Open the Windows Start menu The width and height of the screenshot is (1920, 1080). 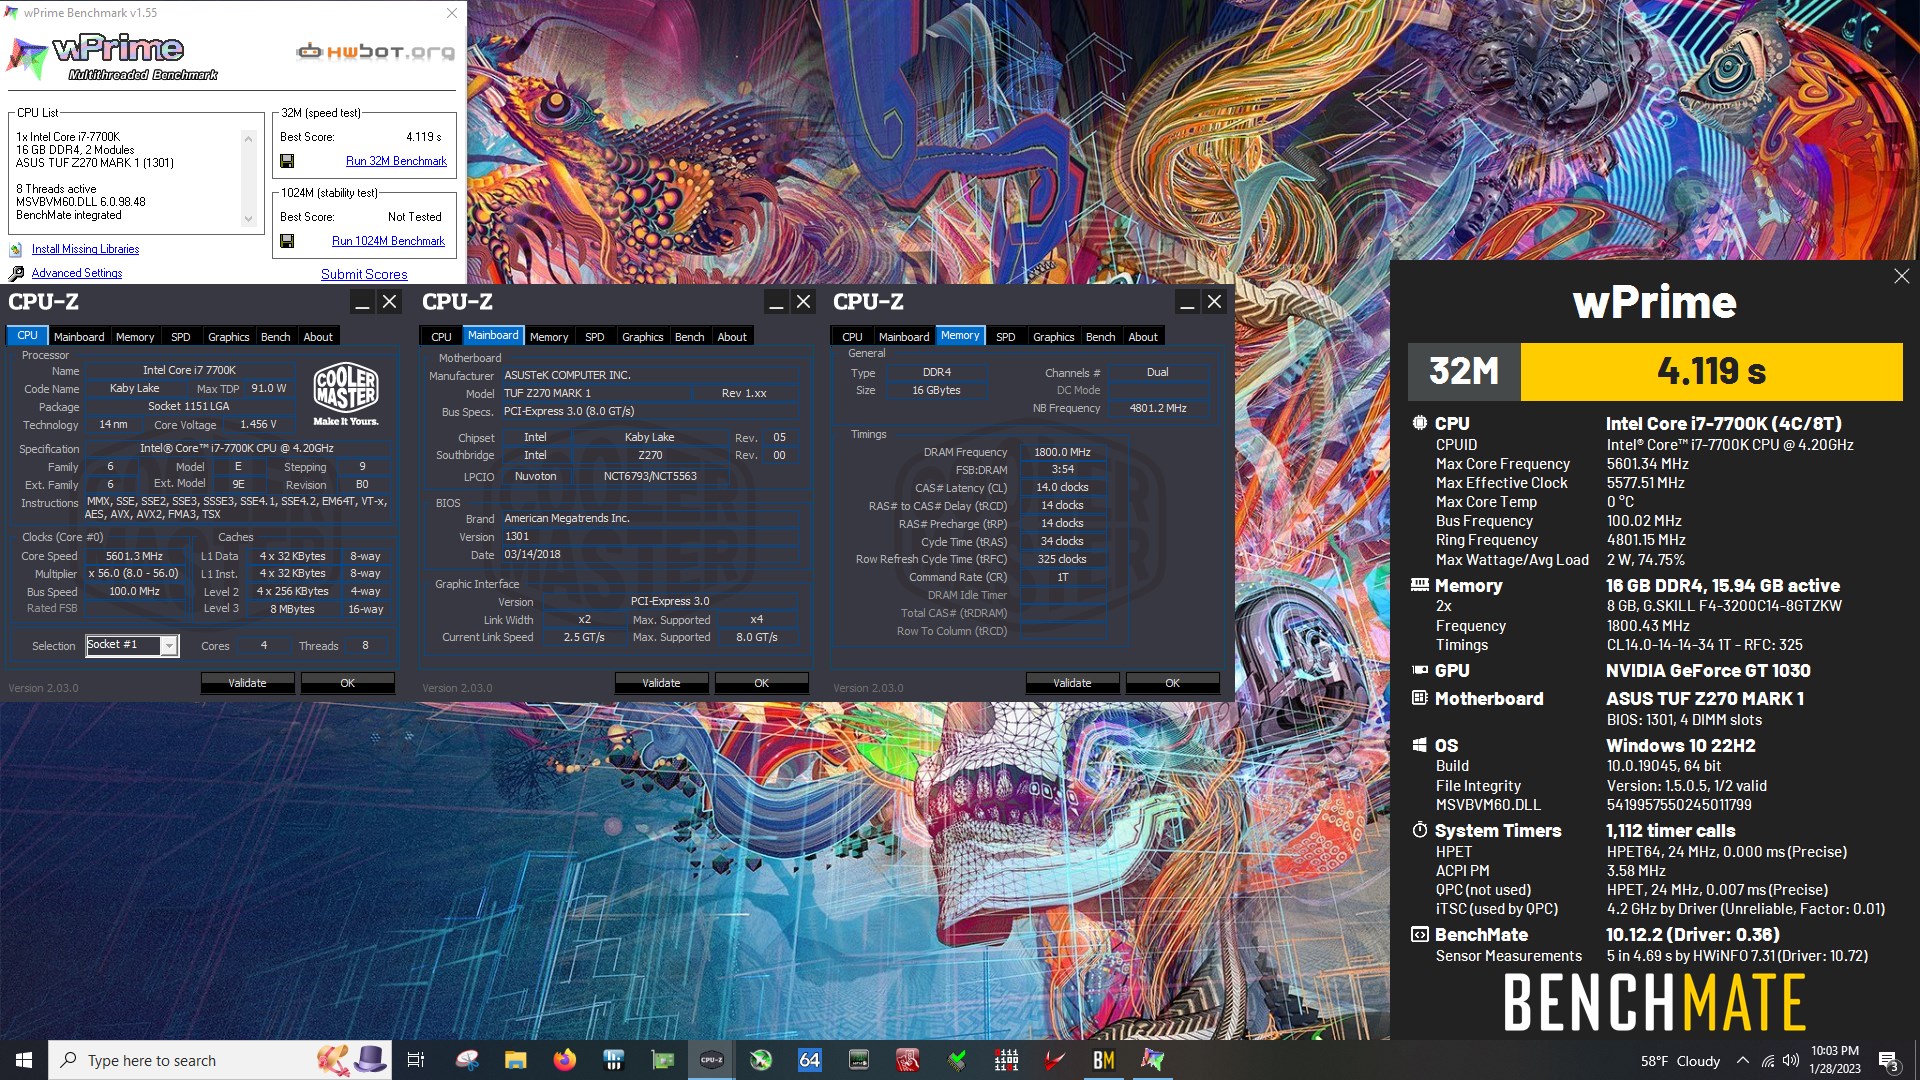(x=24, y=1060)
